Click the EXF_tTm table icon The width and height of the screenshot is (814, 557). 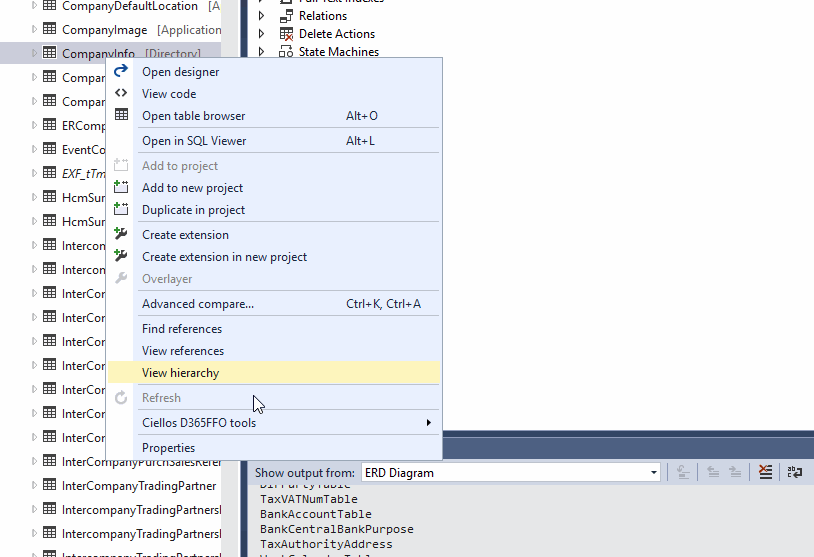pos(49,172)
